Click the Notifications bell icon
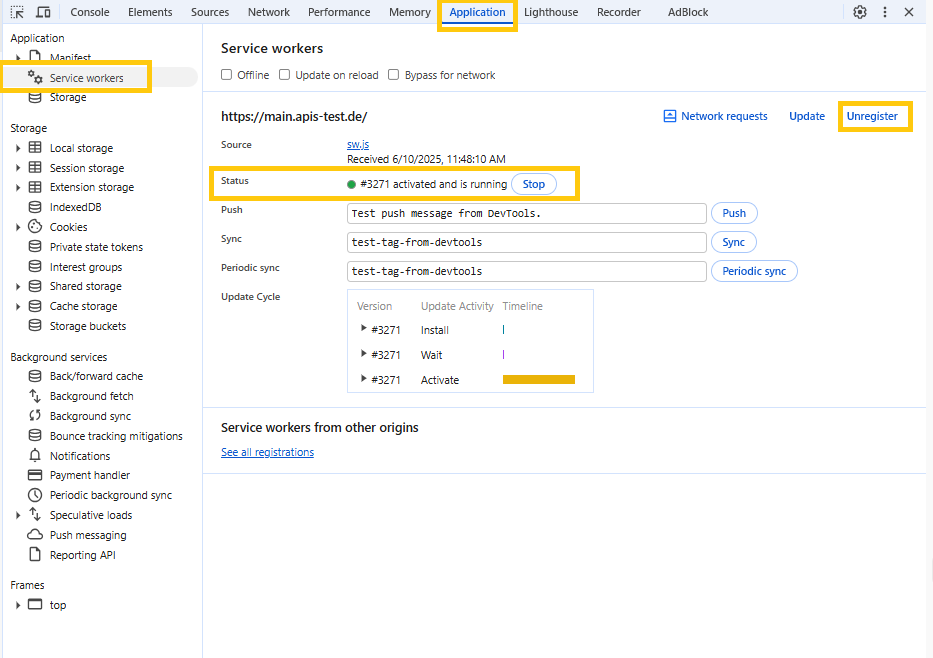Image resolution: width=933 pixels, height=658 pixels. [35, 456]
